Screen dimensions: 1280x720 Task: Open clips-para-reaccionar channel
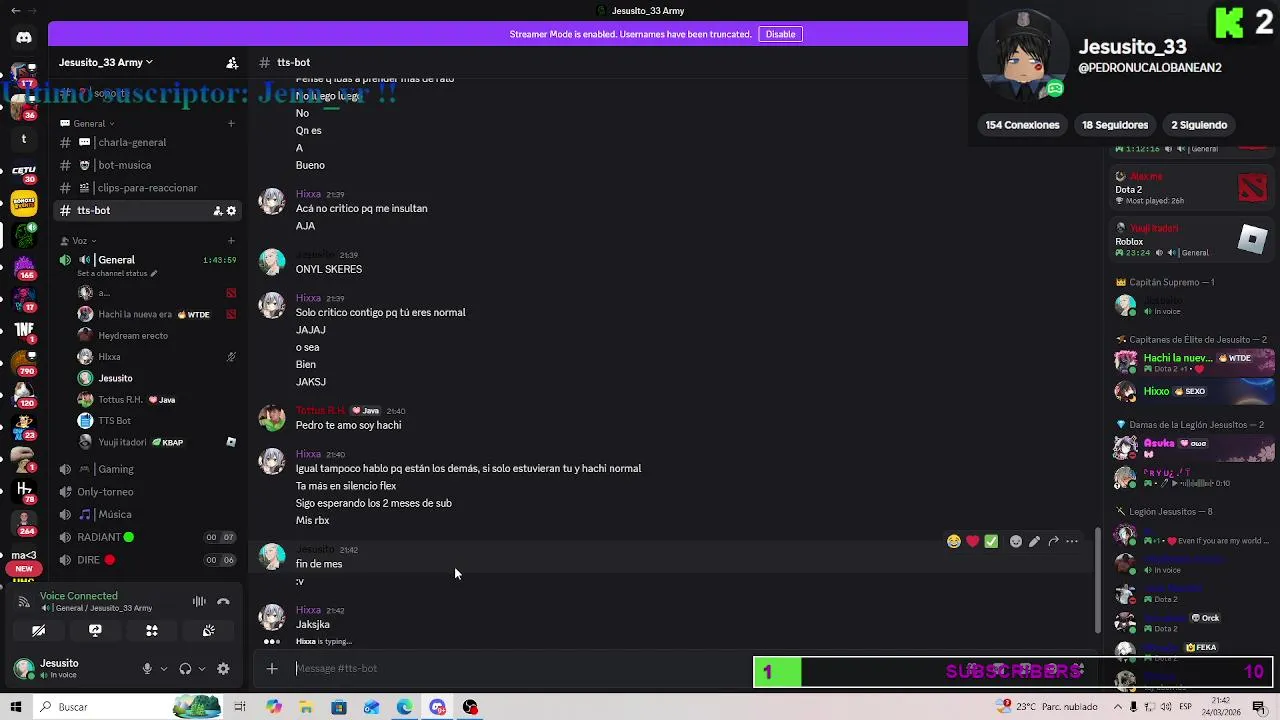146,188
